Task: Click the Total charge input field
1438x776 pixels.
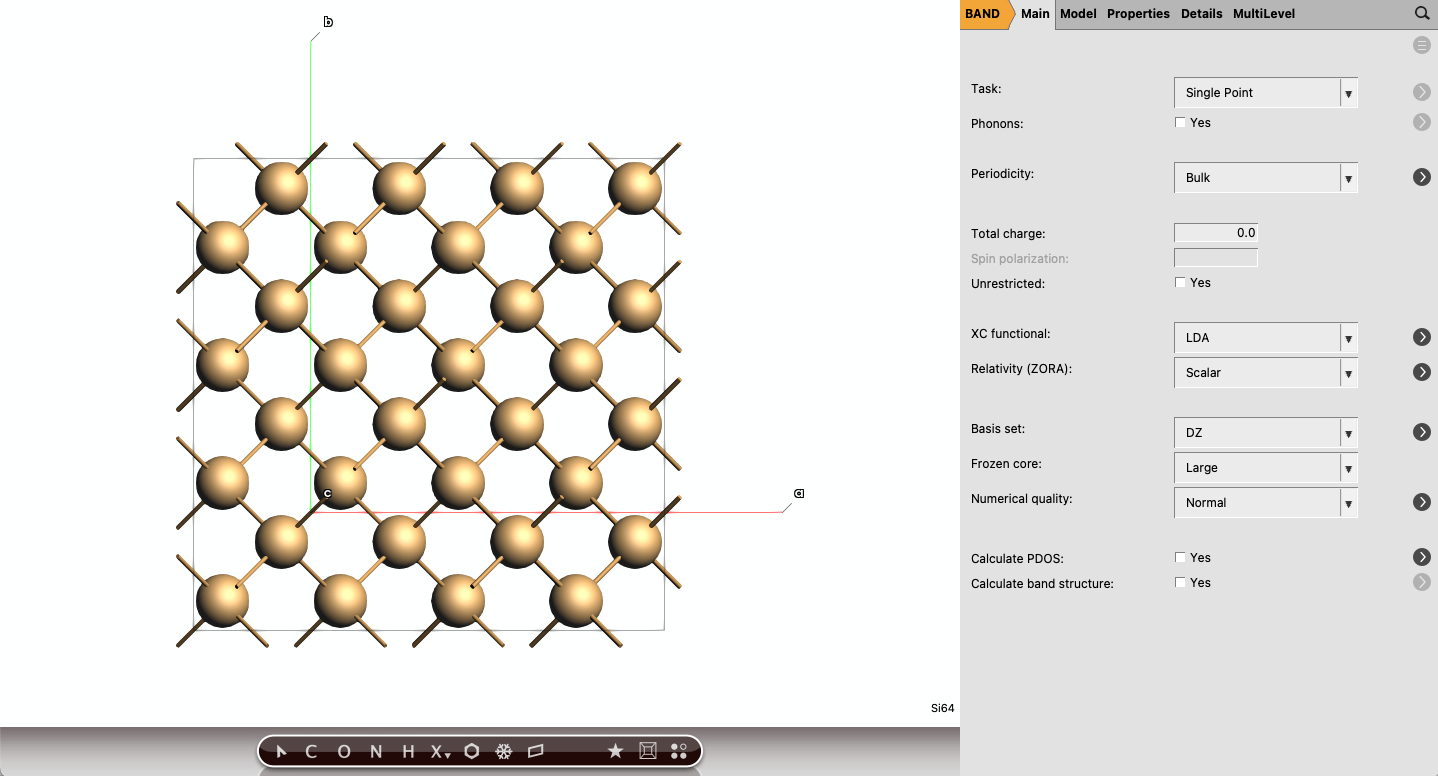Action: pyautogui.click(x=1215, y=232)
